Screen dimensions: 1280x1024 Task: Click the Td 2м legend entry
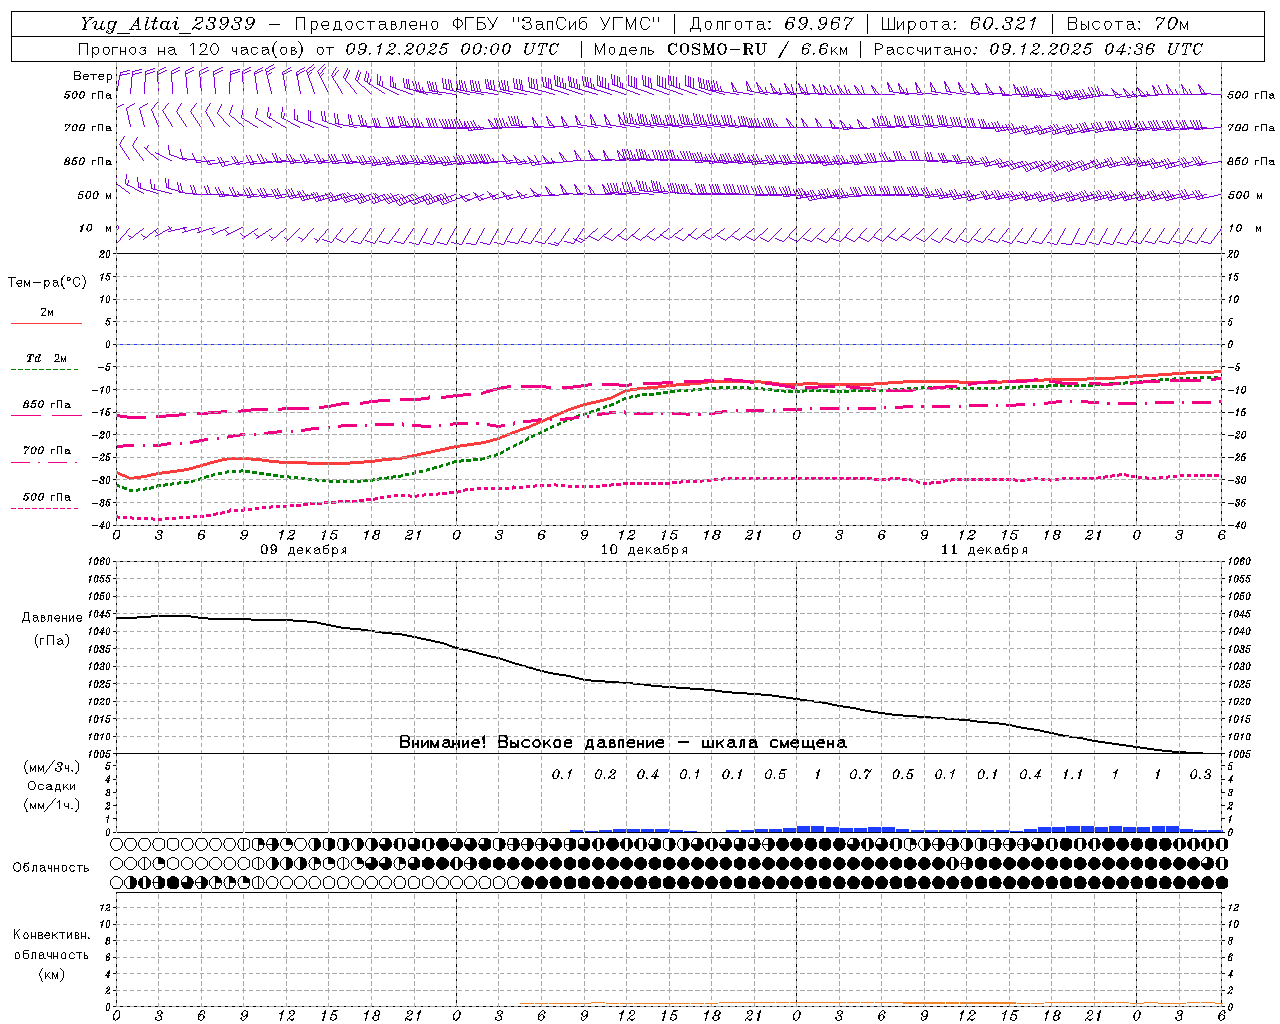click(46, 358)
